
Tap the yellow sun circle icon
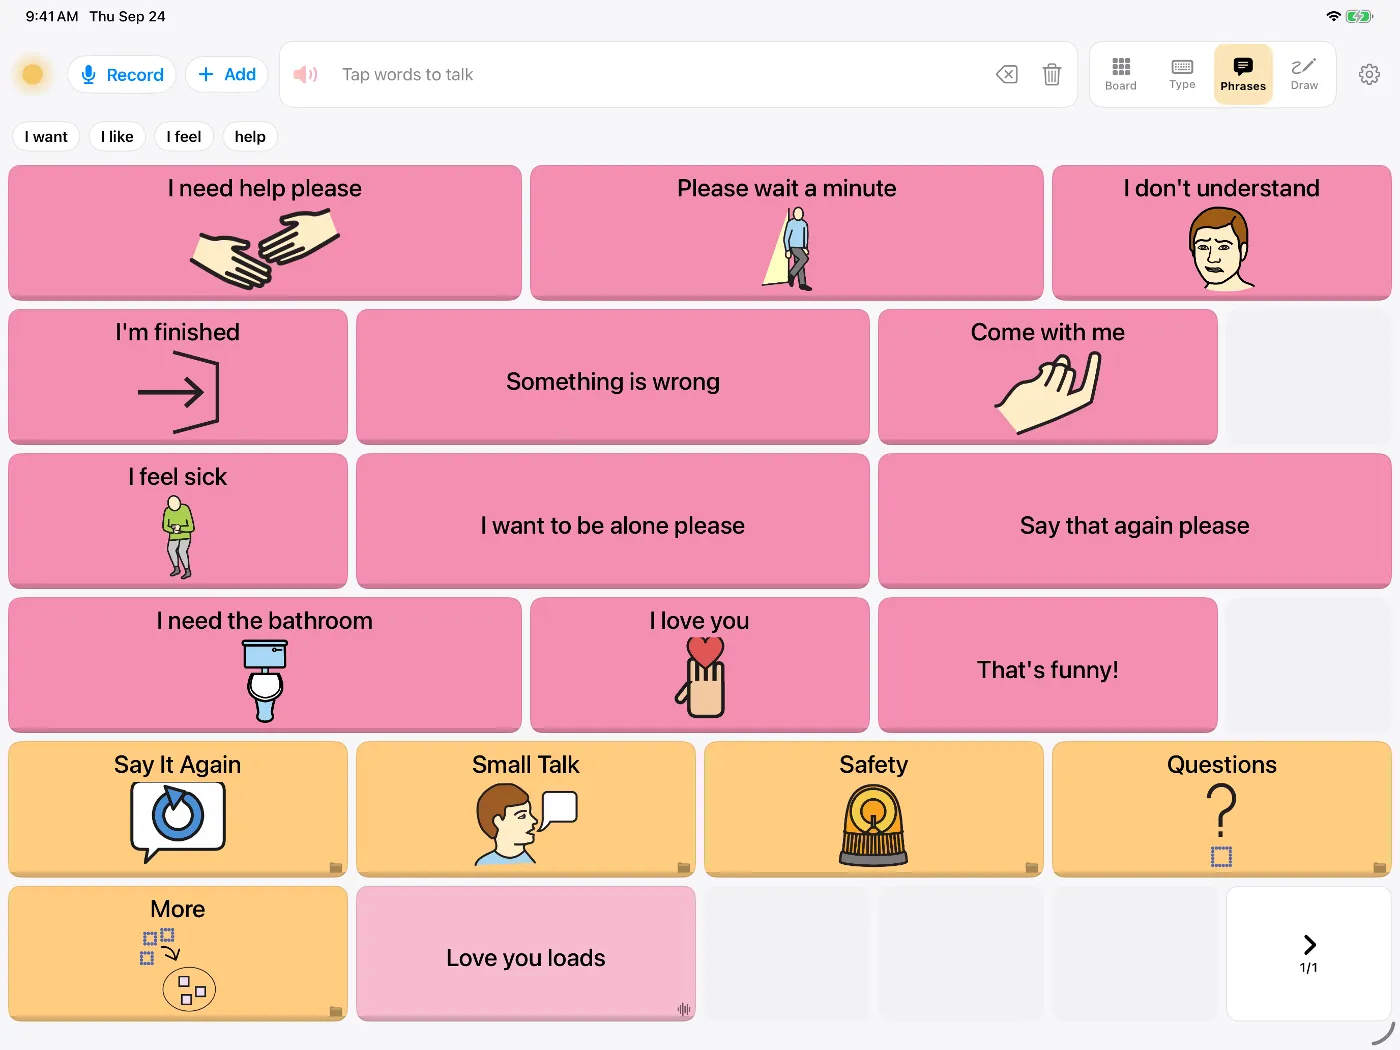(x=33, y=74)
